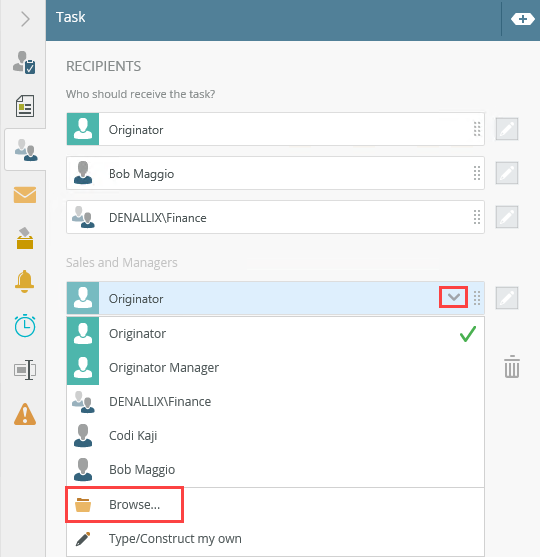Screen dimensions: 540x557
Task: Click the RECIPIENTS heading
Action: (103, 66)
